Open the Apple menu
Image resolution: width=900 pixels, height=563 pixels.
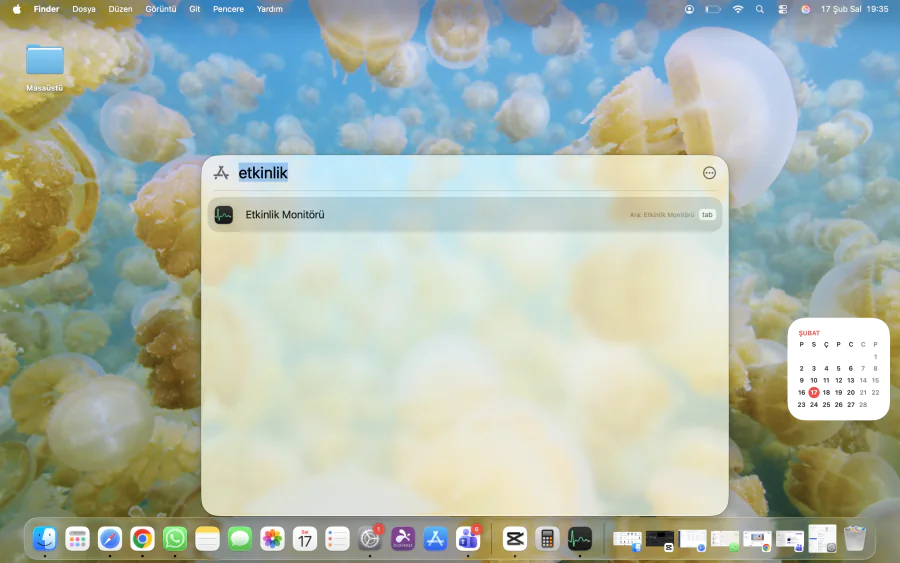(x=17, y=9)
